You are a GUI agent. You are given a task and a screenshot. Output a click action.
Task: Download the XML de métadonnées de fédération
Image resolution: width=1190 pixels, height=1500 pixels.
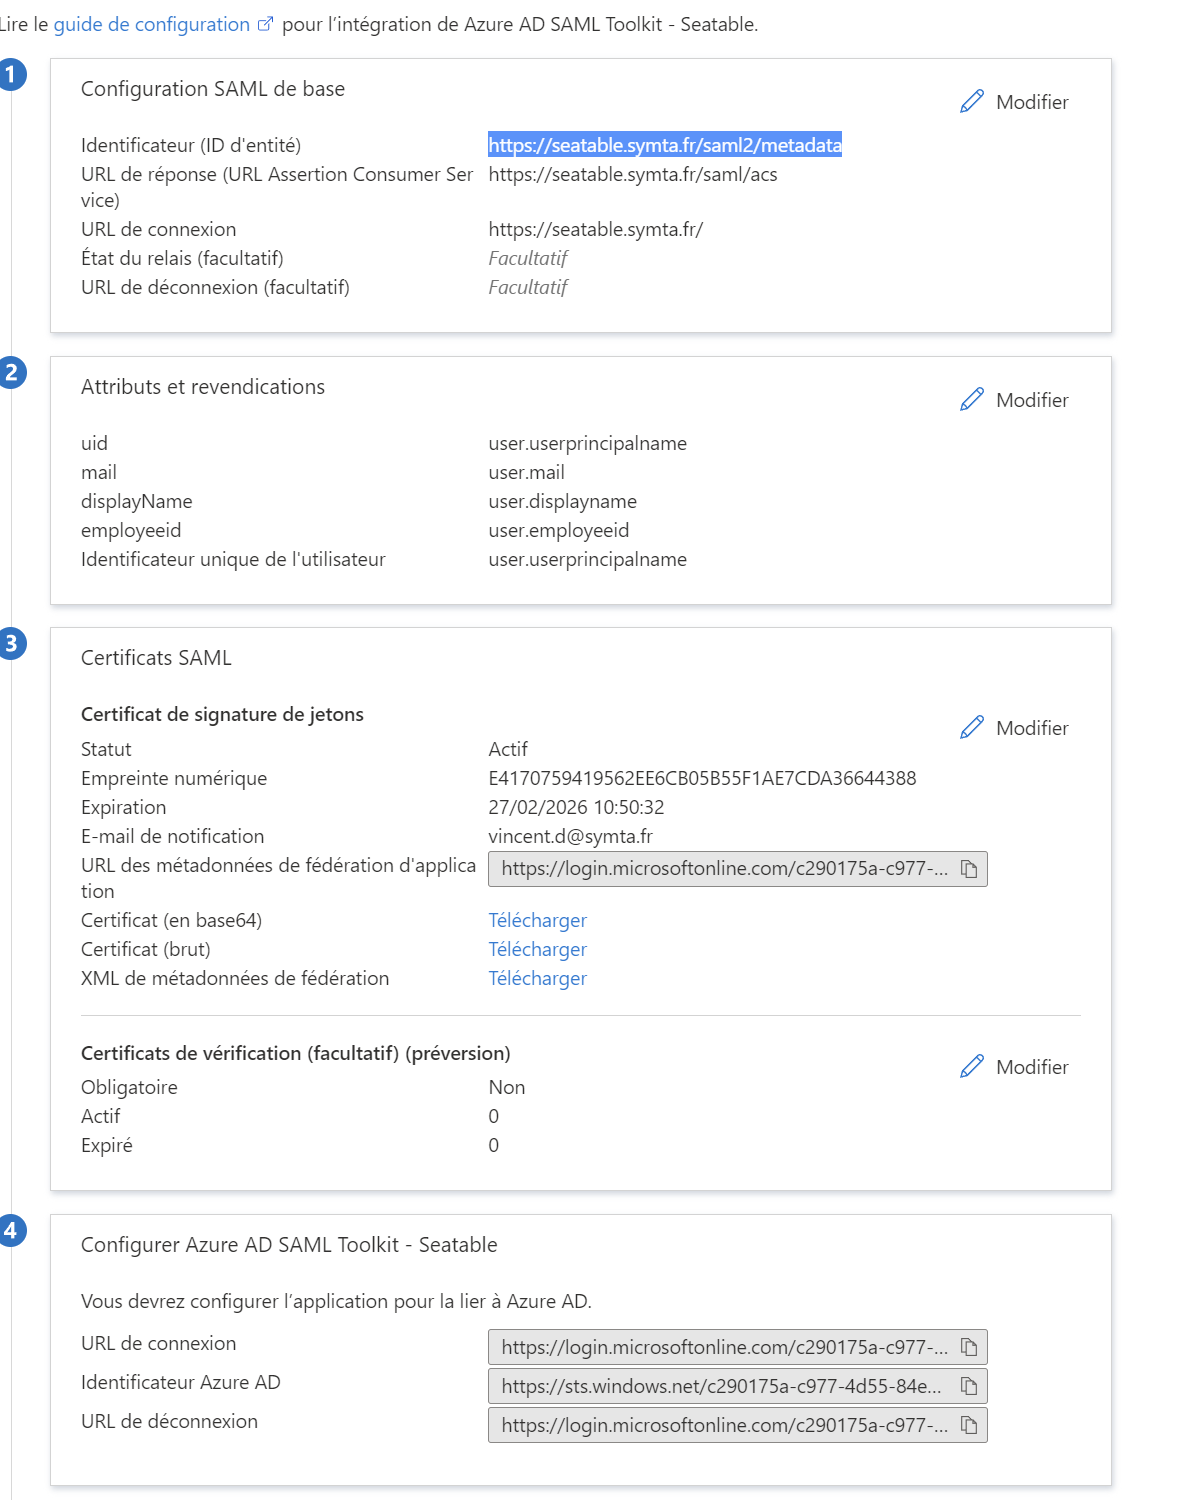[x=537, y=978]
